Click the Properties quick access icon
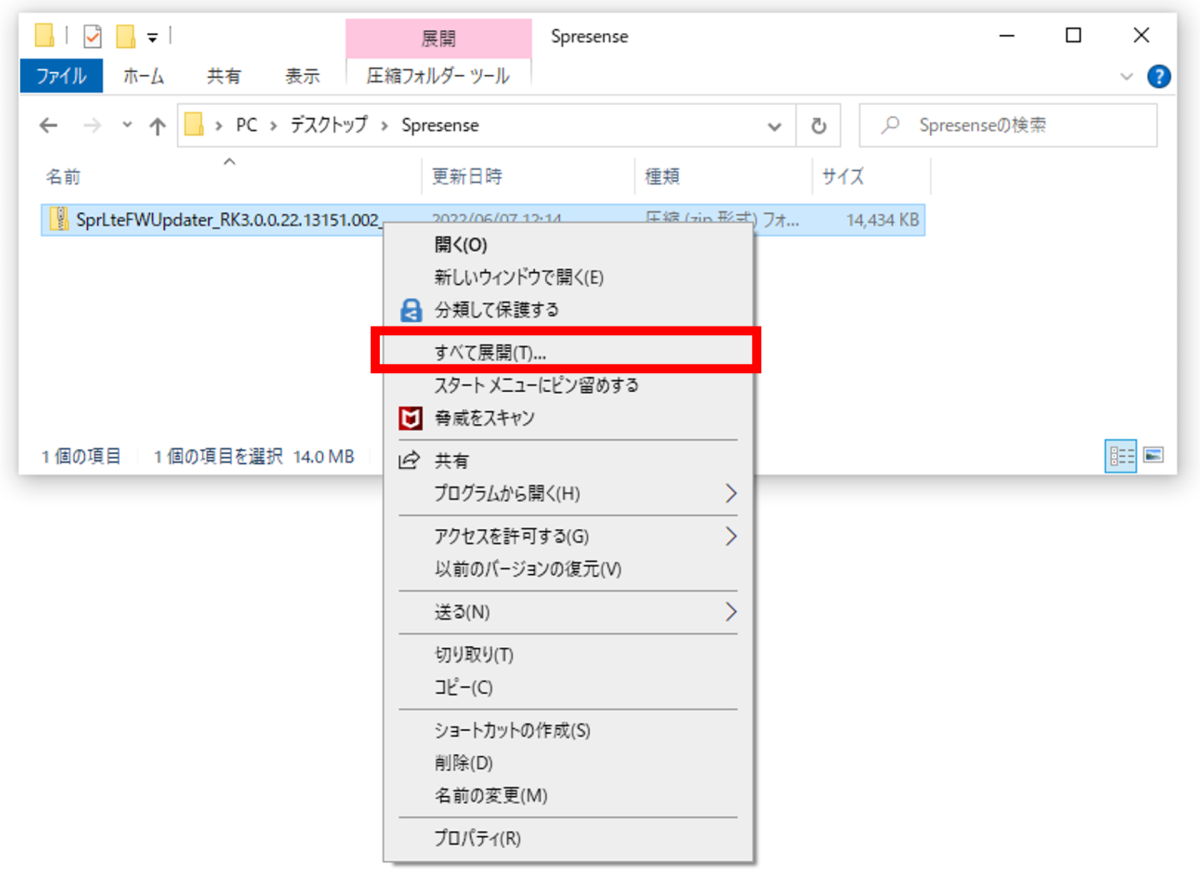Screen dimensions: 1200x881 93,37
